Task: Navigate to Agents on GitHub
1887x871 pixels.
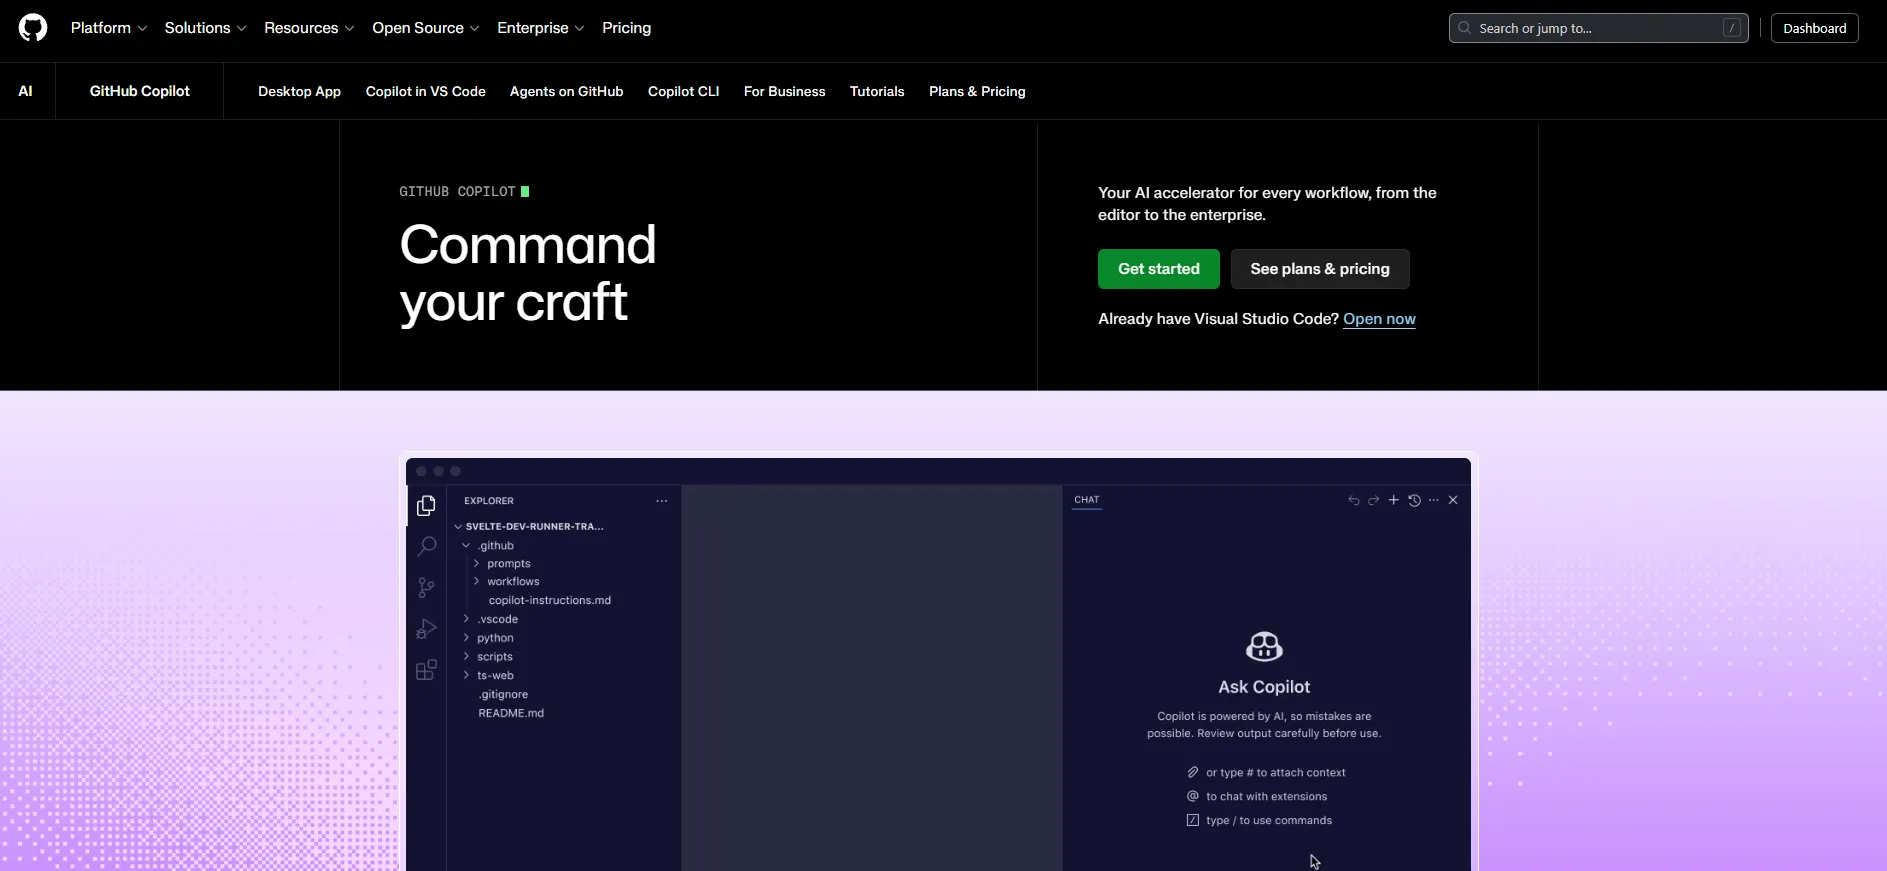Action: pyautogui.click(x=567, y=91)
